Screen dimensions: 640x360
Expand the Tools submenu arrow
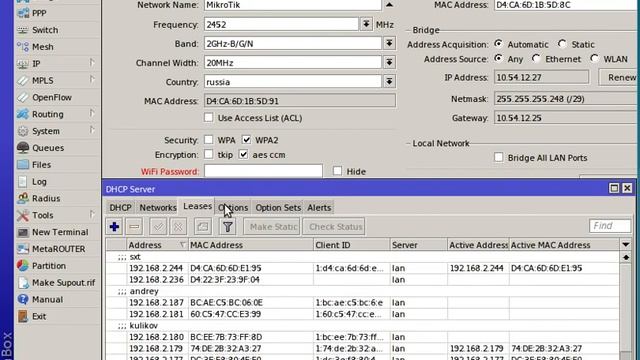click(92, 215)
